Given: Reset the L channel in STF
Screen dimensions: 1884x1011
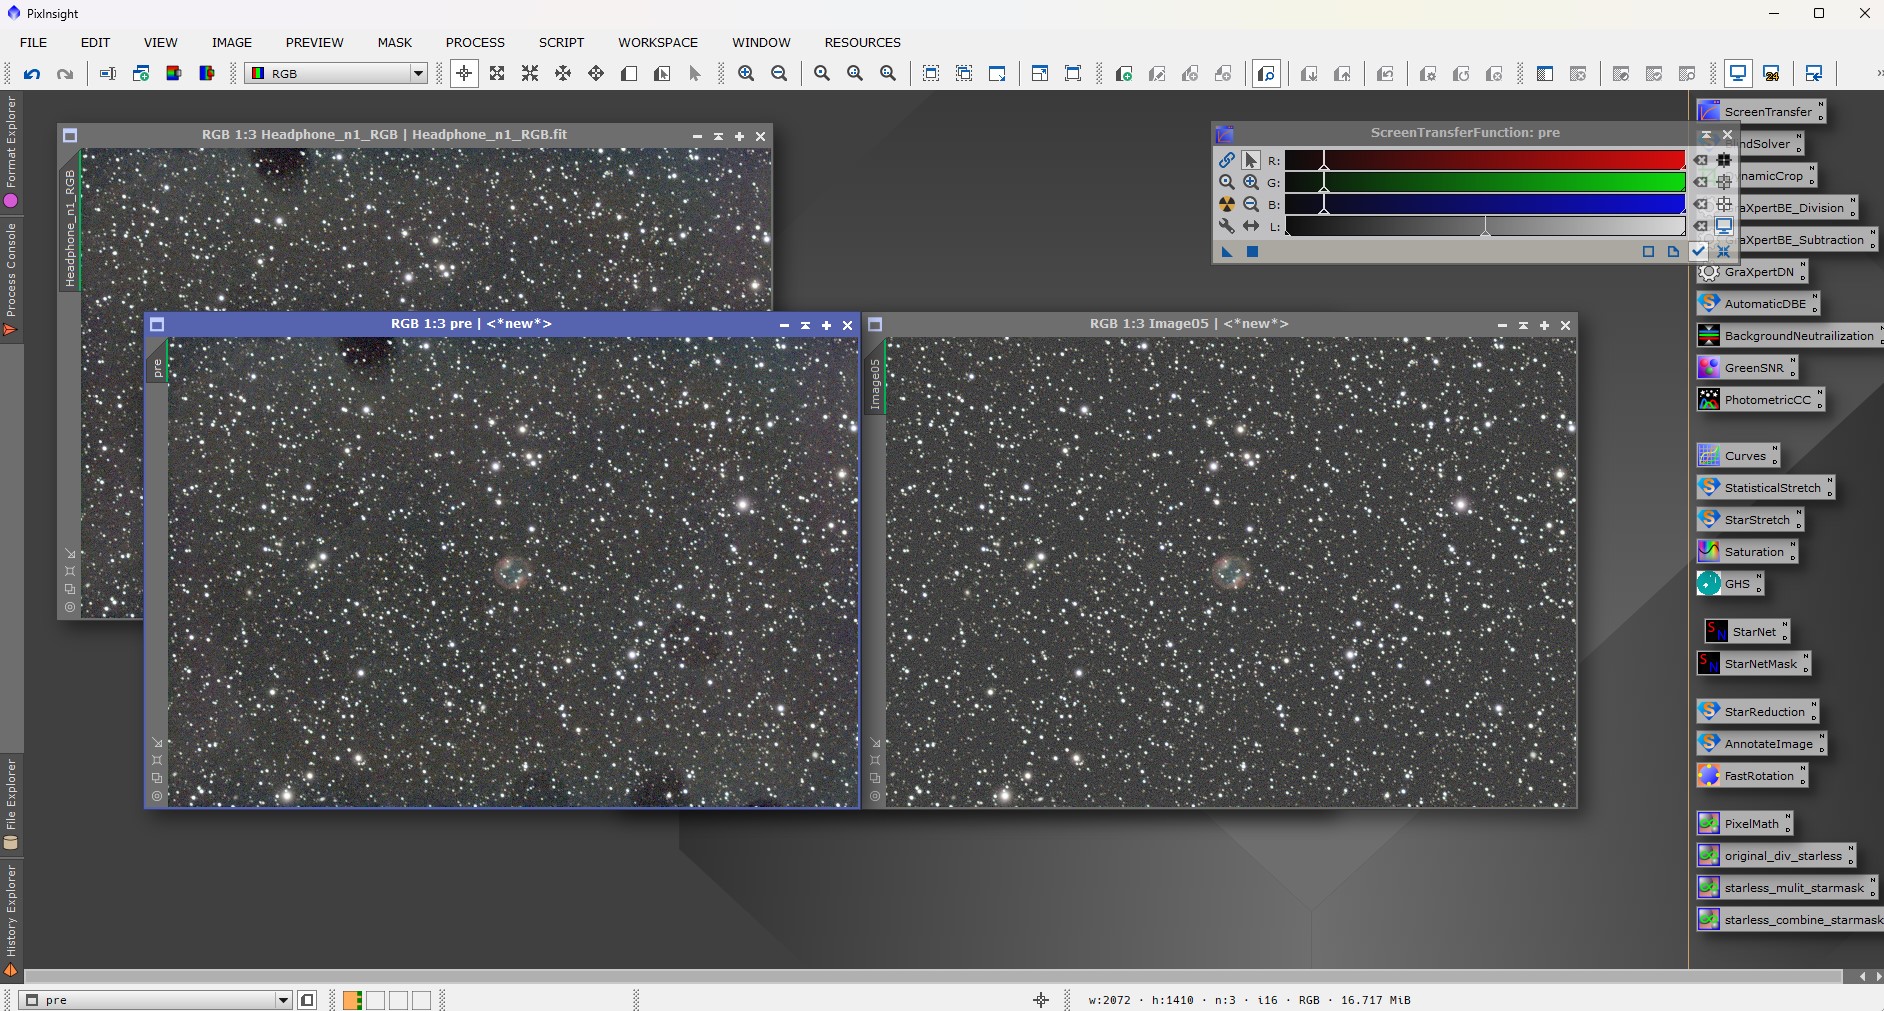Looking at the screenshot, I should coord(1701,226).
